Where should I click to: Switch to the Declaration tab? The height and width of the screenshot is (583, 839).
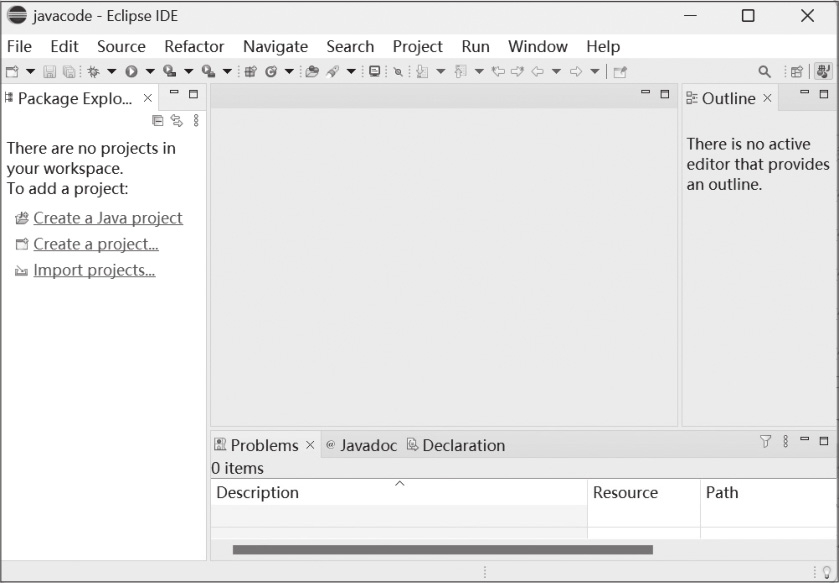click(456, 445)
